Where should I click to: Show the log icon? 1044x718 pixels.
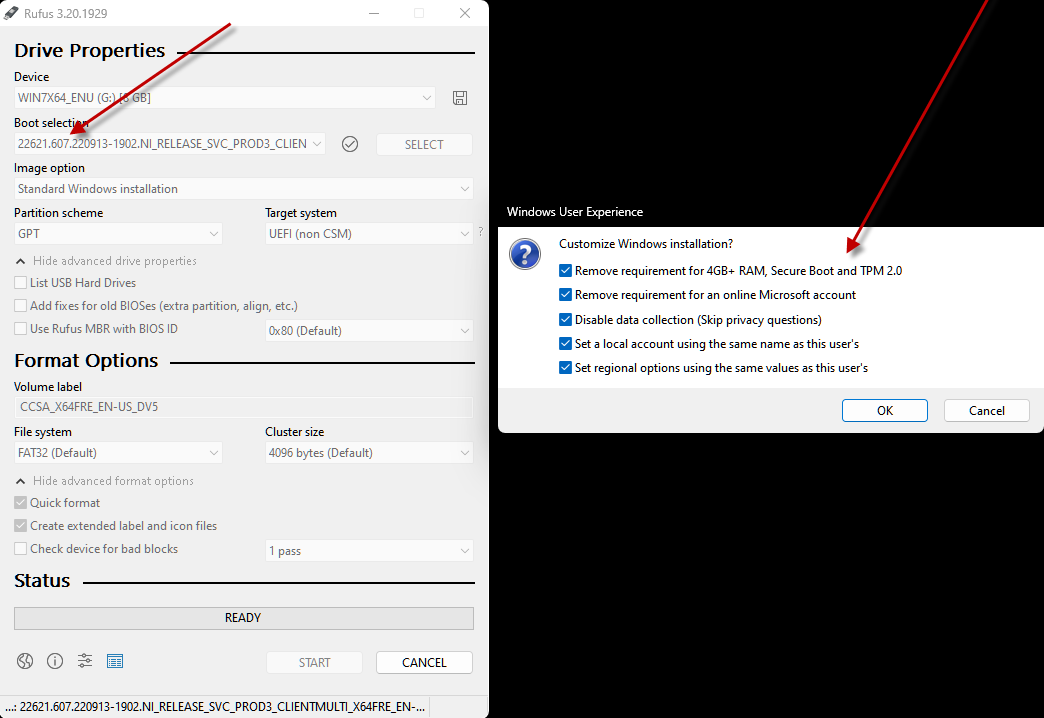click(x=115, y=661)
